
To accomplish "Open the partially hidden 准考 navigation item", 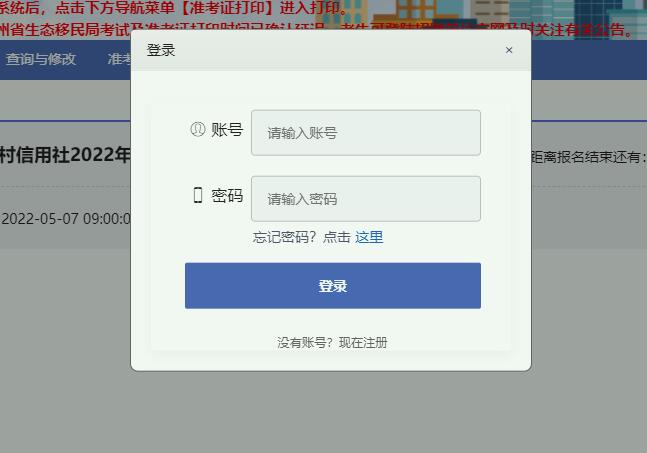I will [x=119, y=59].
